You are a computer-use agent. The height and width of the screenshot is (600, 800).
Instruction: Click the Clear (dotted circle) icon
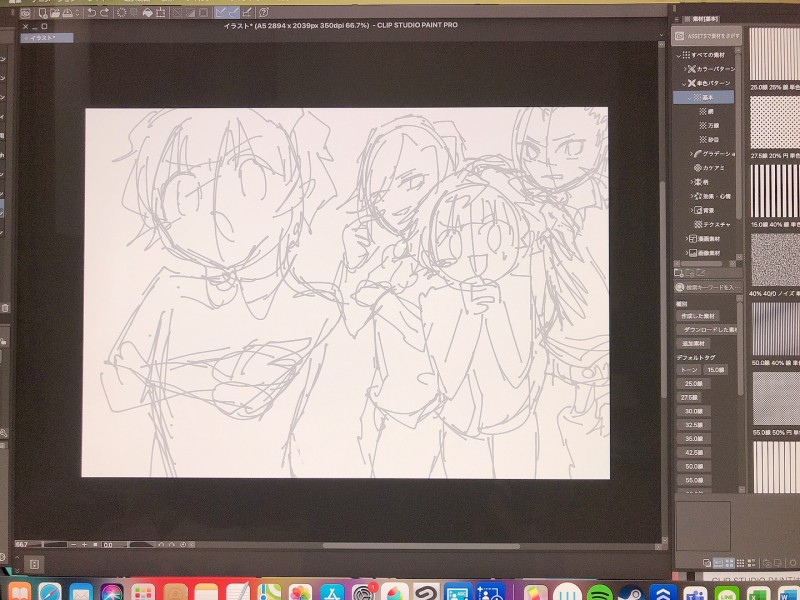[x=122, y=13]
